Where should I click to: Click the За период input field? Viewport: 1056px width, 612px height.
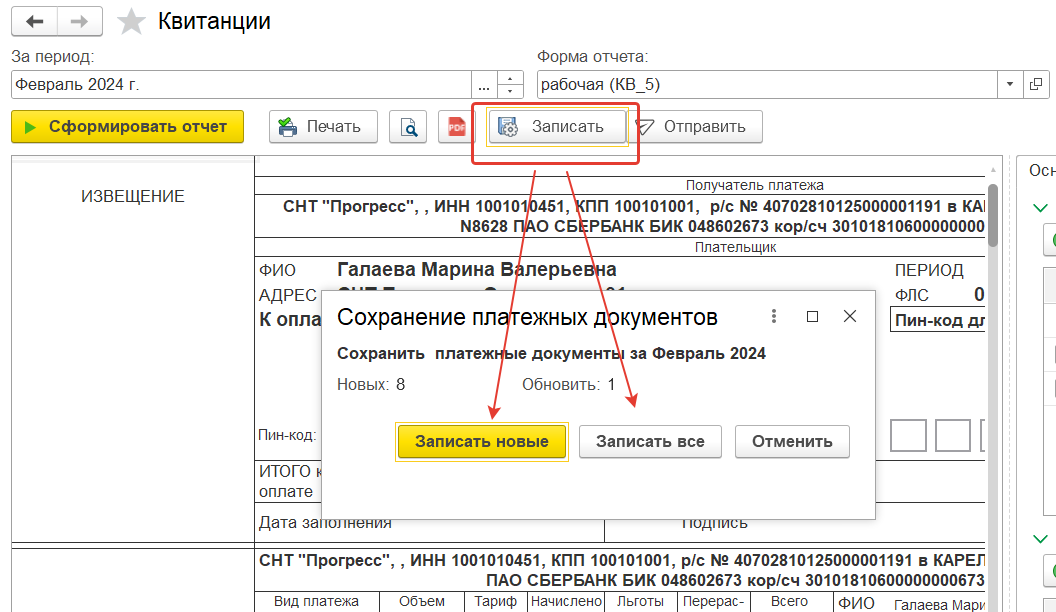[240, 84]
